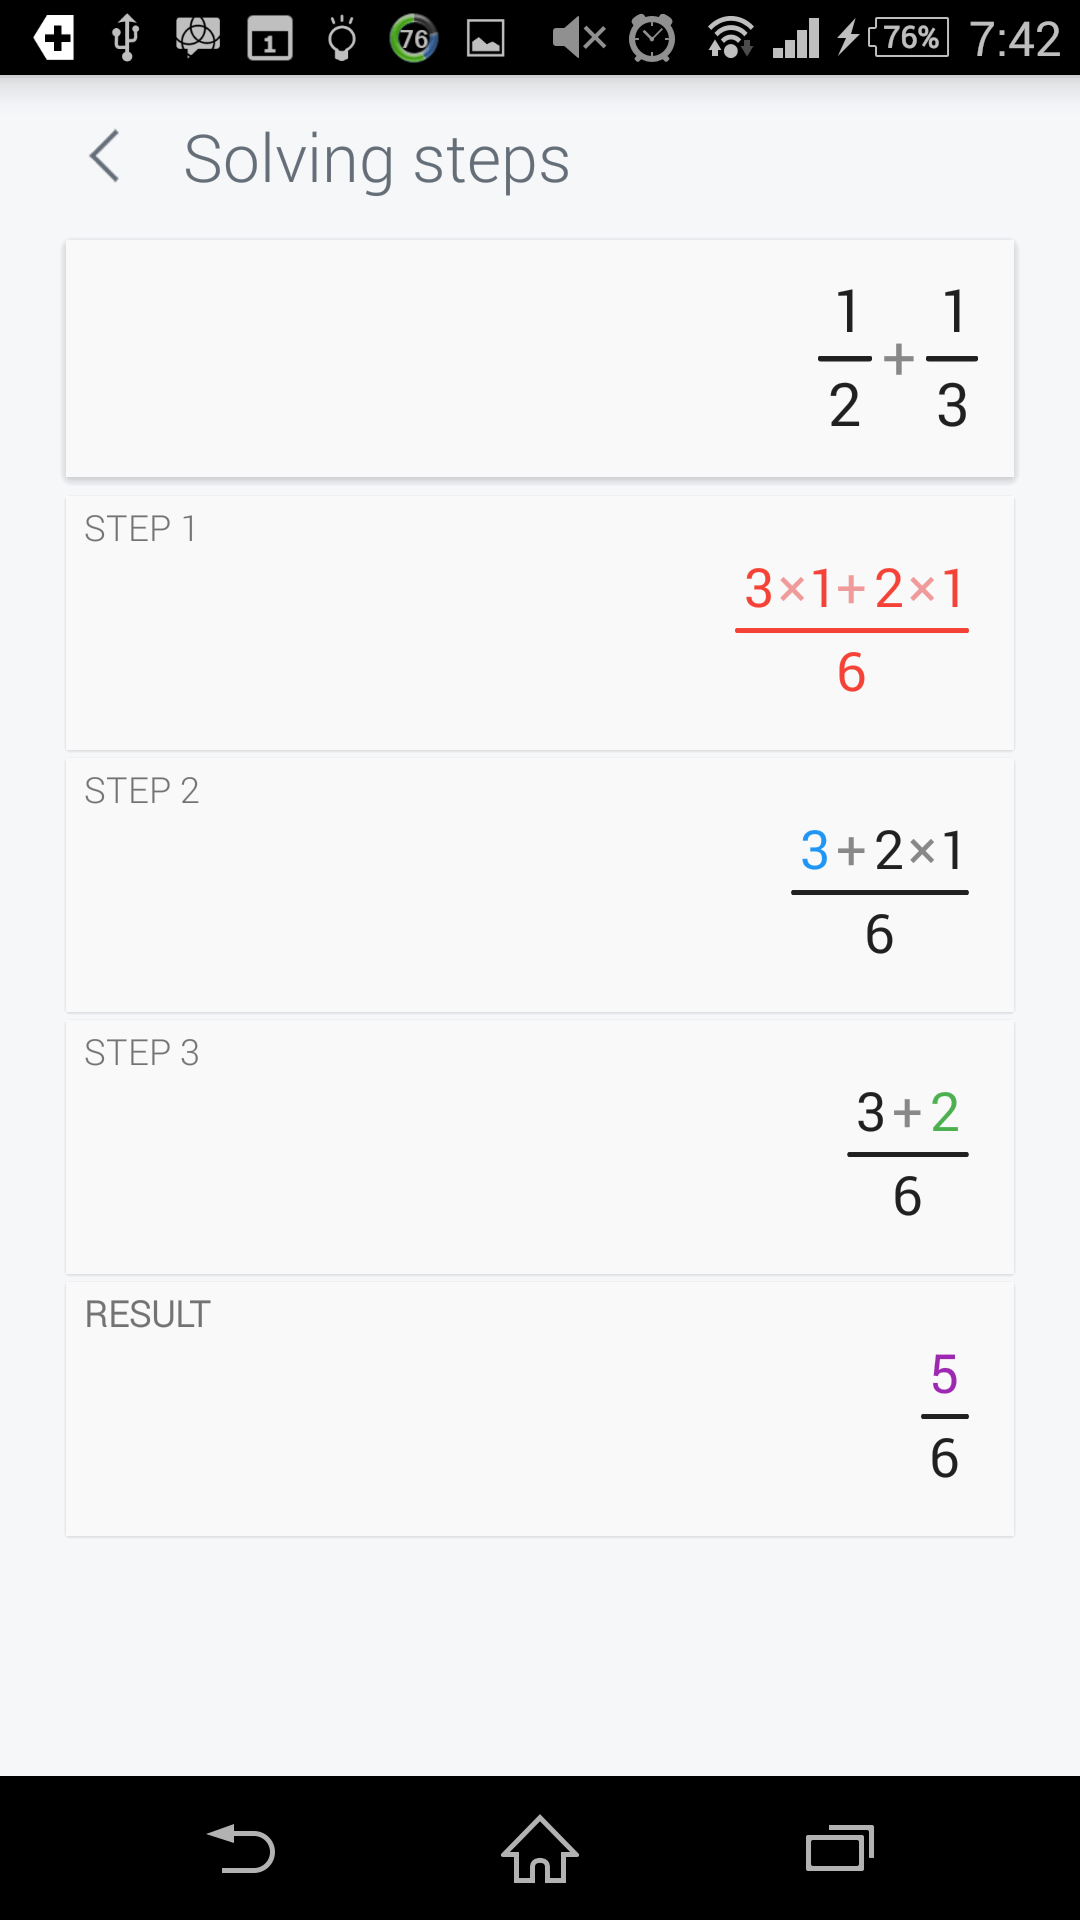
Task: Open the STEP 1 card
Action: click(540, 623)
